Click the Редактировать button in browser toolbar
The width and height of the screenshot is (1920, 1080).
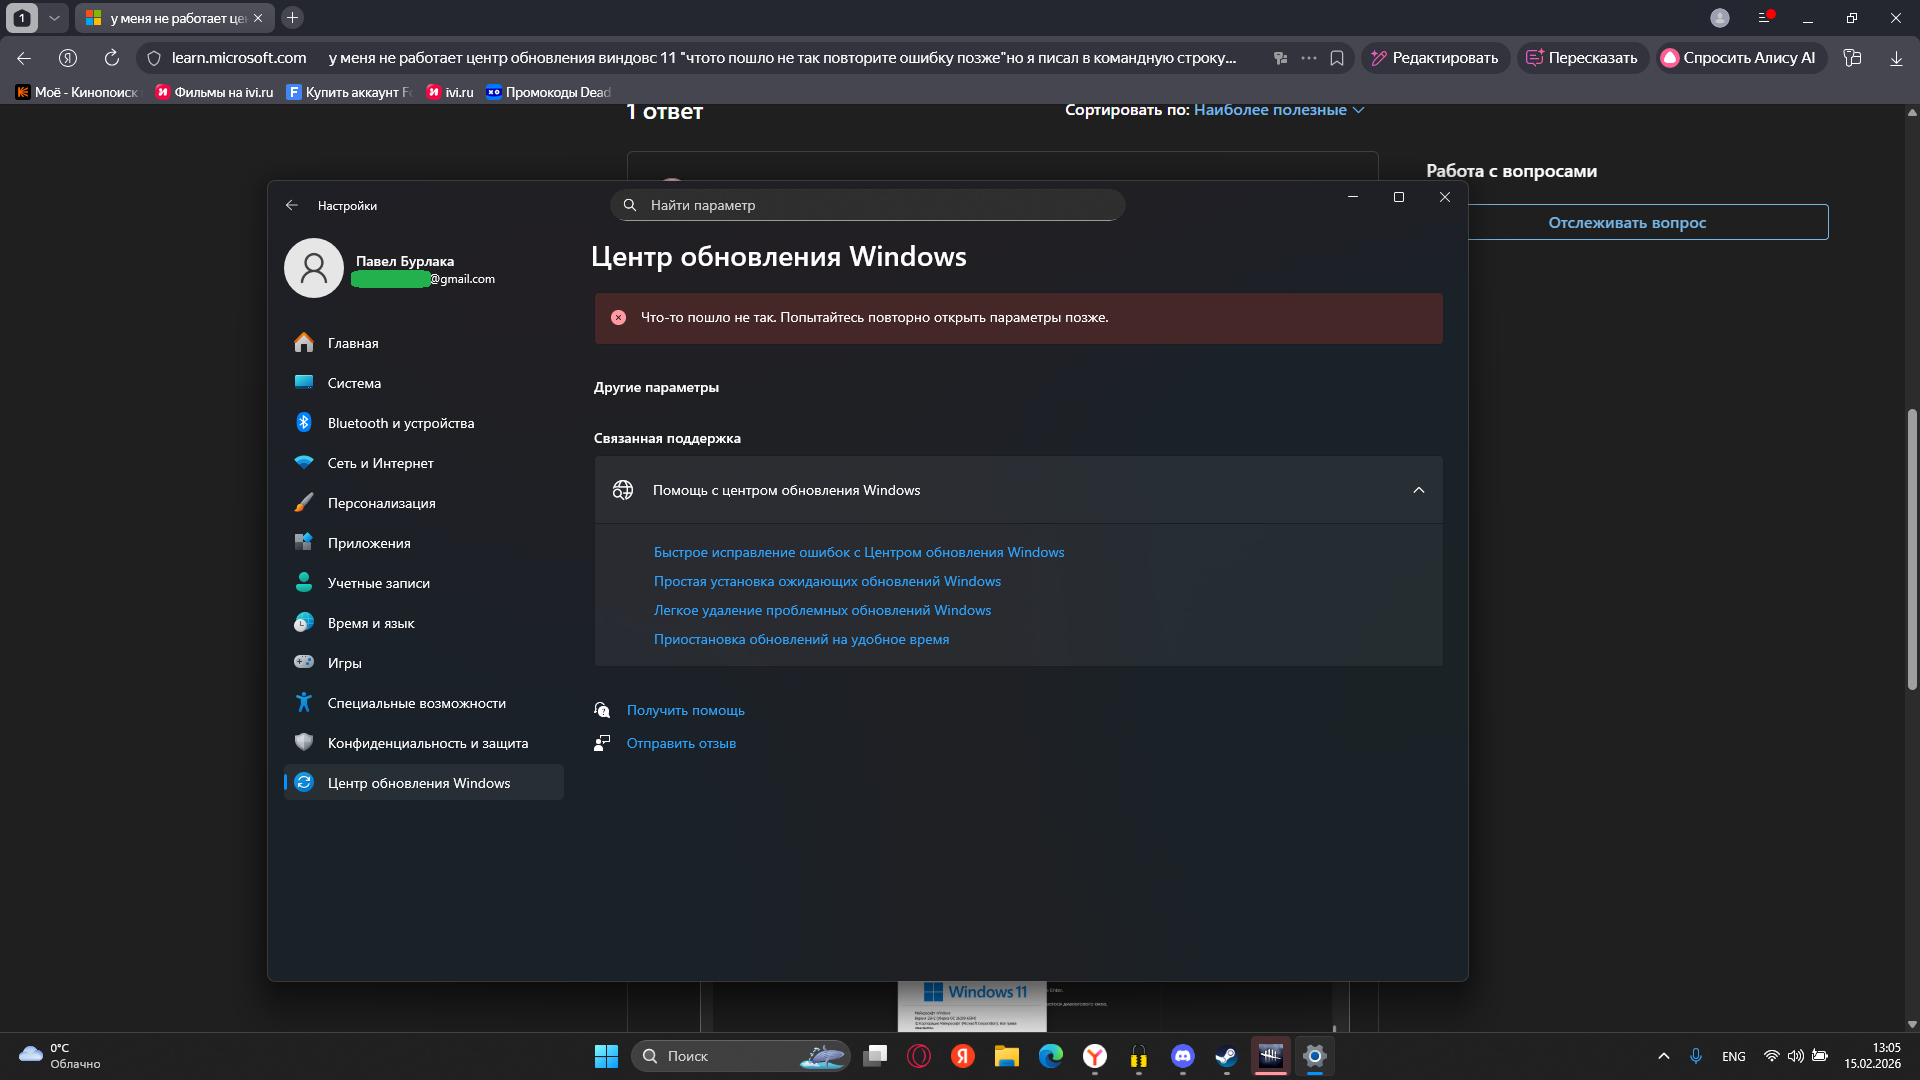point(1435,58)
